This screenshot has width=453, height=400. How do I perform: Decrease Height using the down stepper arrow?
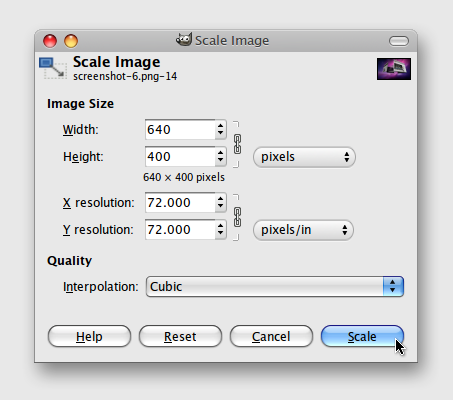coord(220,160)
